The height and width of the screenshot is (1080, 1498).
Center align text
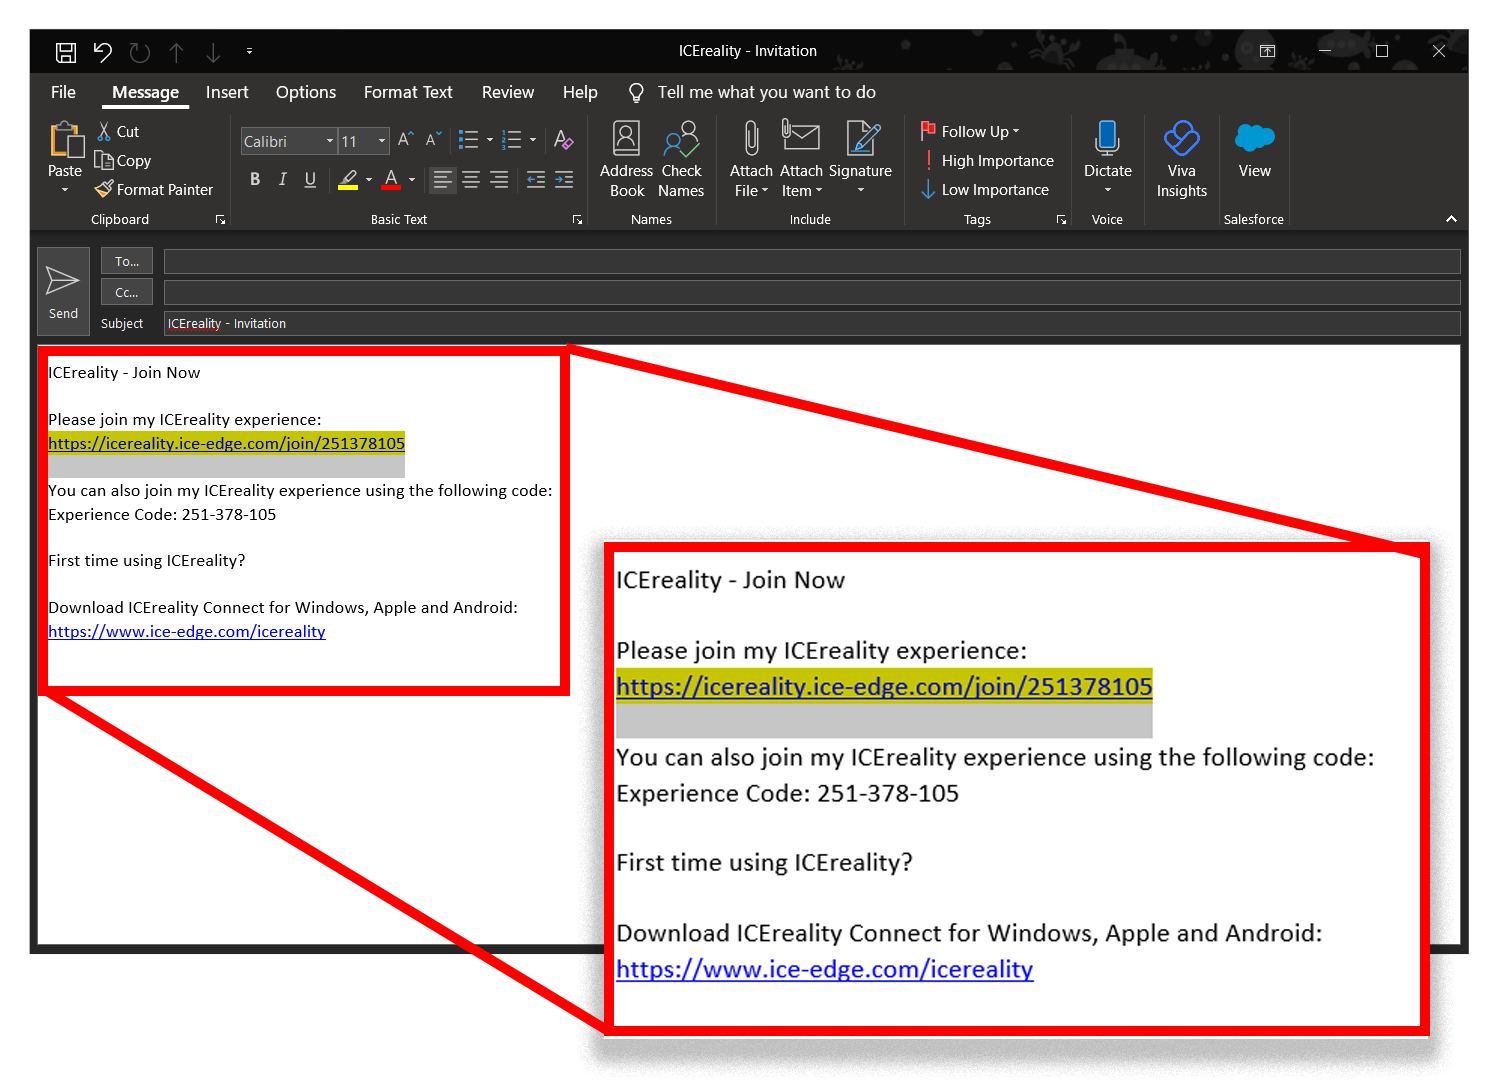pos(471,180)
